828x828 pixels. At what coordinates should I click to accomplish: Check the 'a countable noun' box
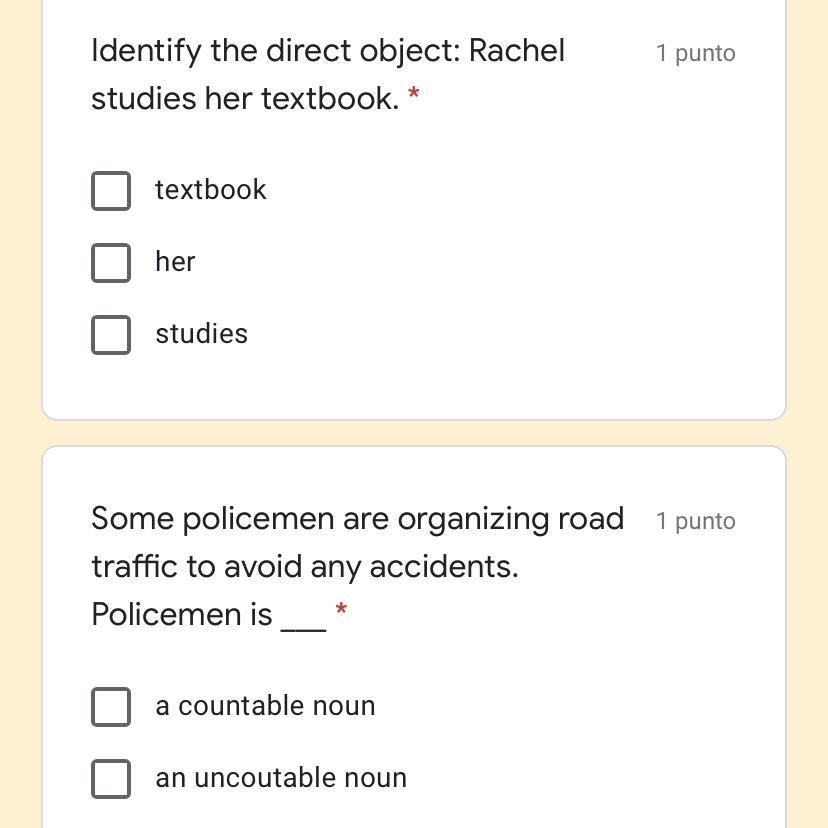coord(111,706)
